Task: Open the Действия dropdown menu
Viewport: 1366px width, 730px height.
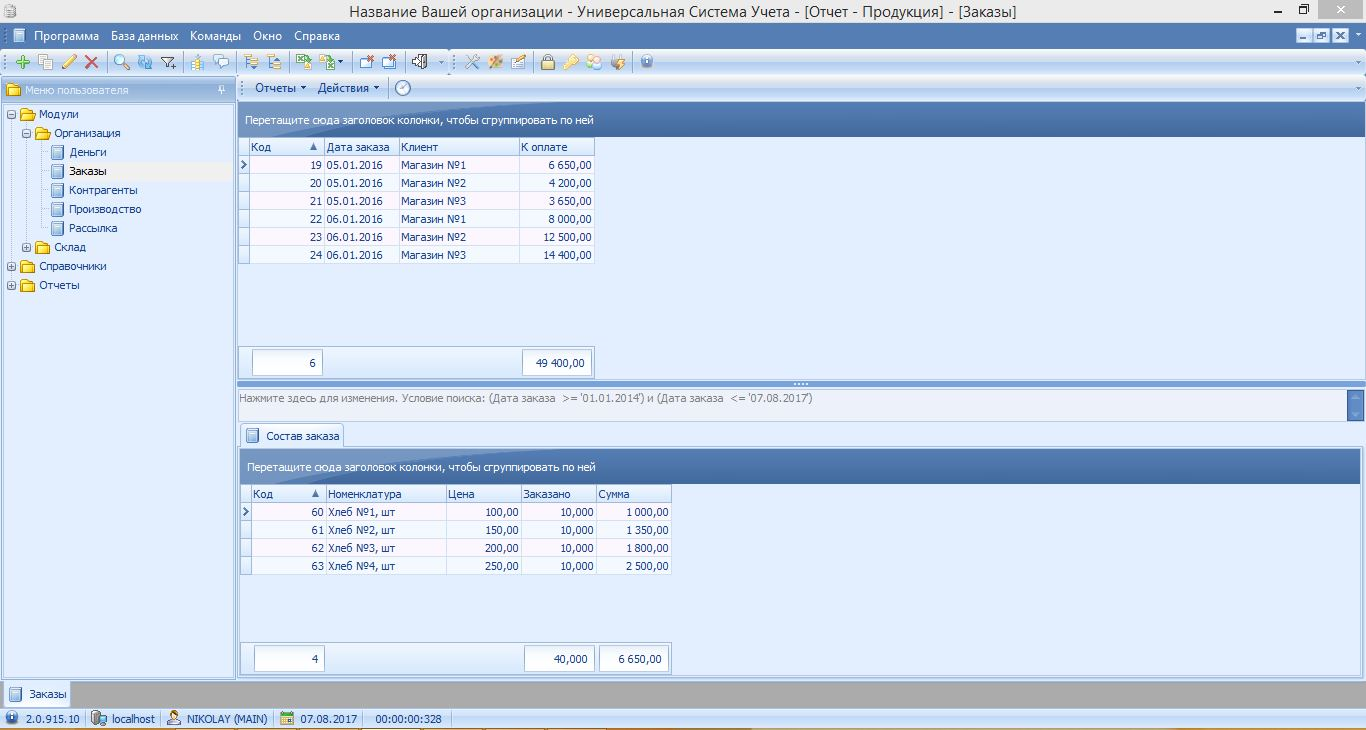Action: [x=348, y=88]
